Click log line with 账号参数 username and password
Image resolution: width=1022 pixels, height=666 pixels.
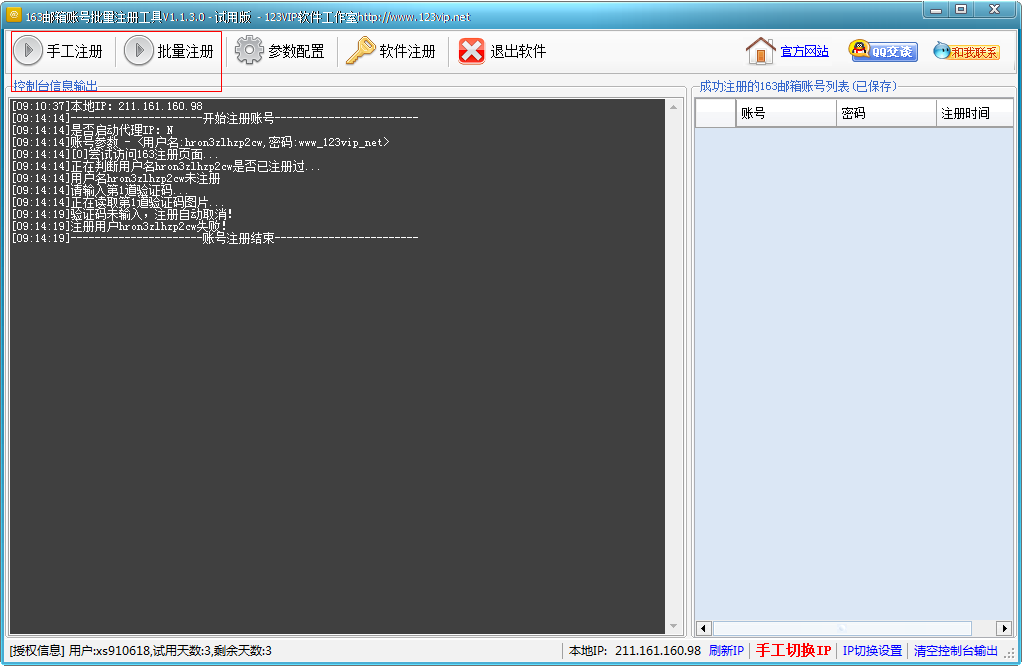201,142
